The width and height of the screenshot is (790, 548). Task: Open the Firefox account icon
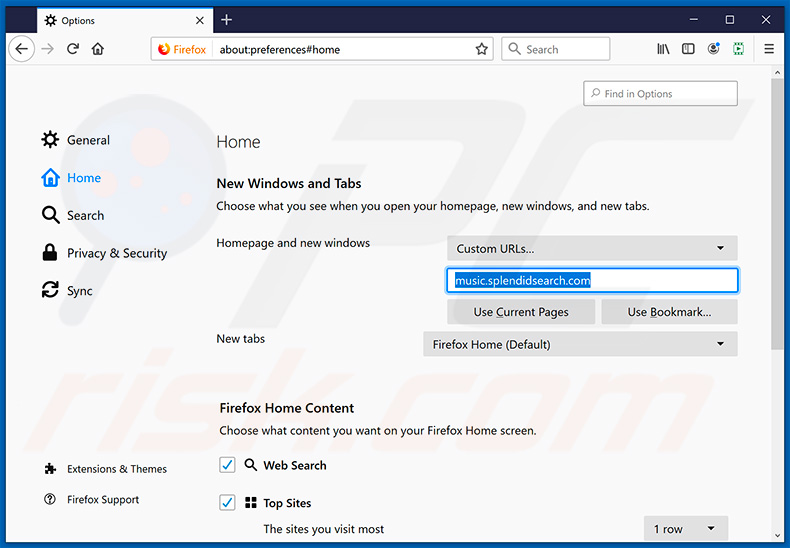click(713, 49)
